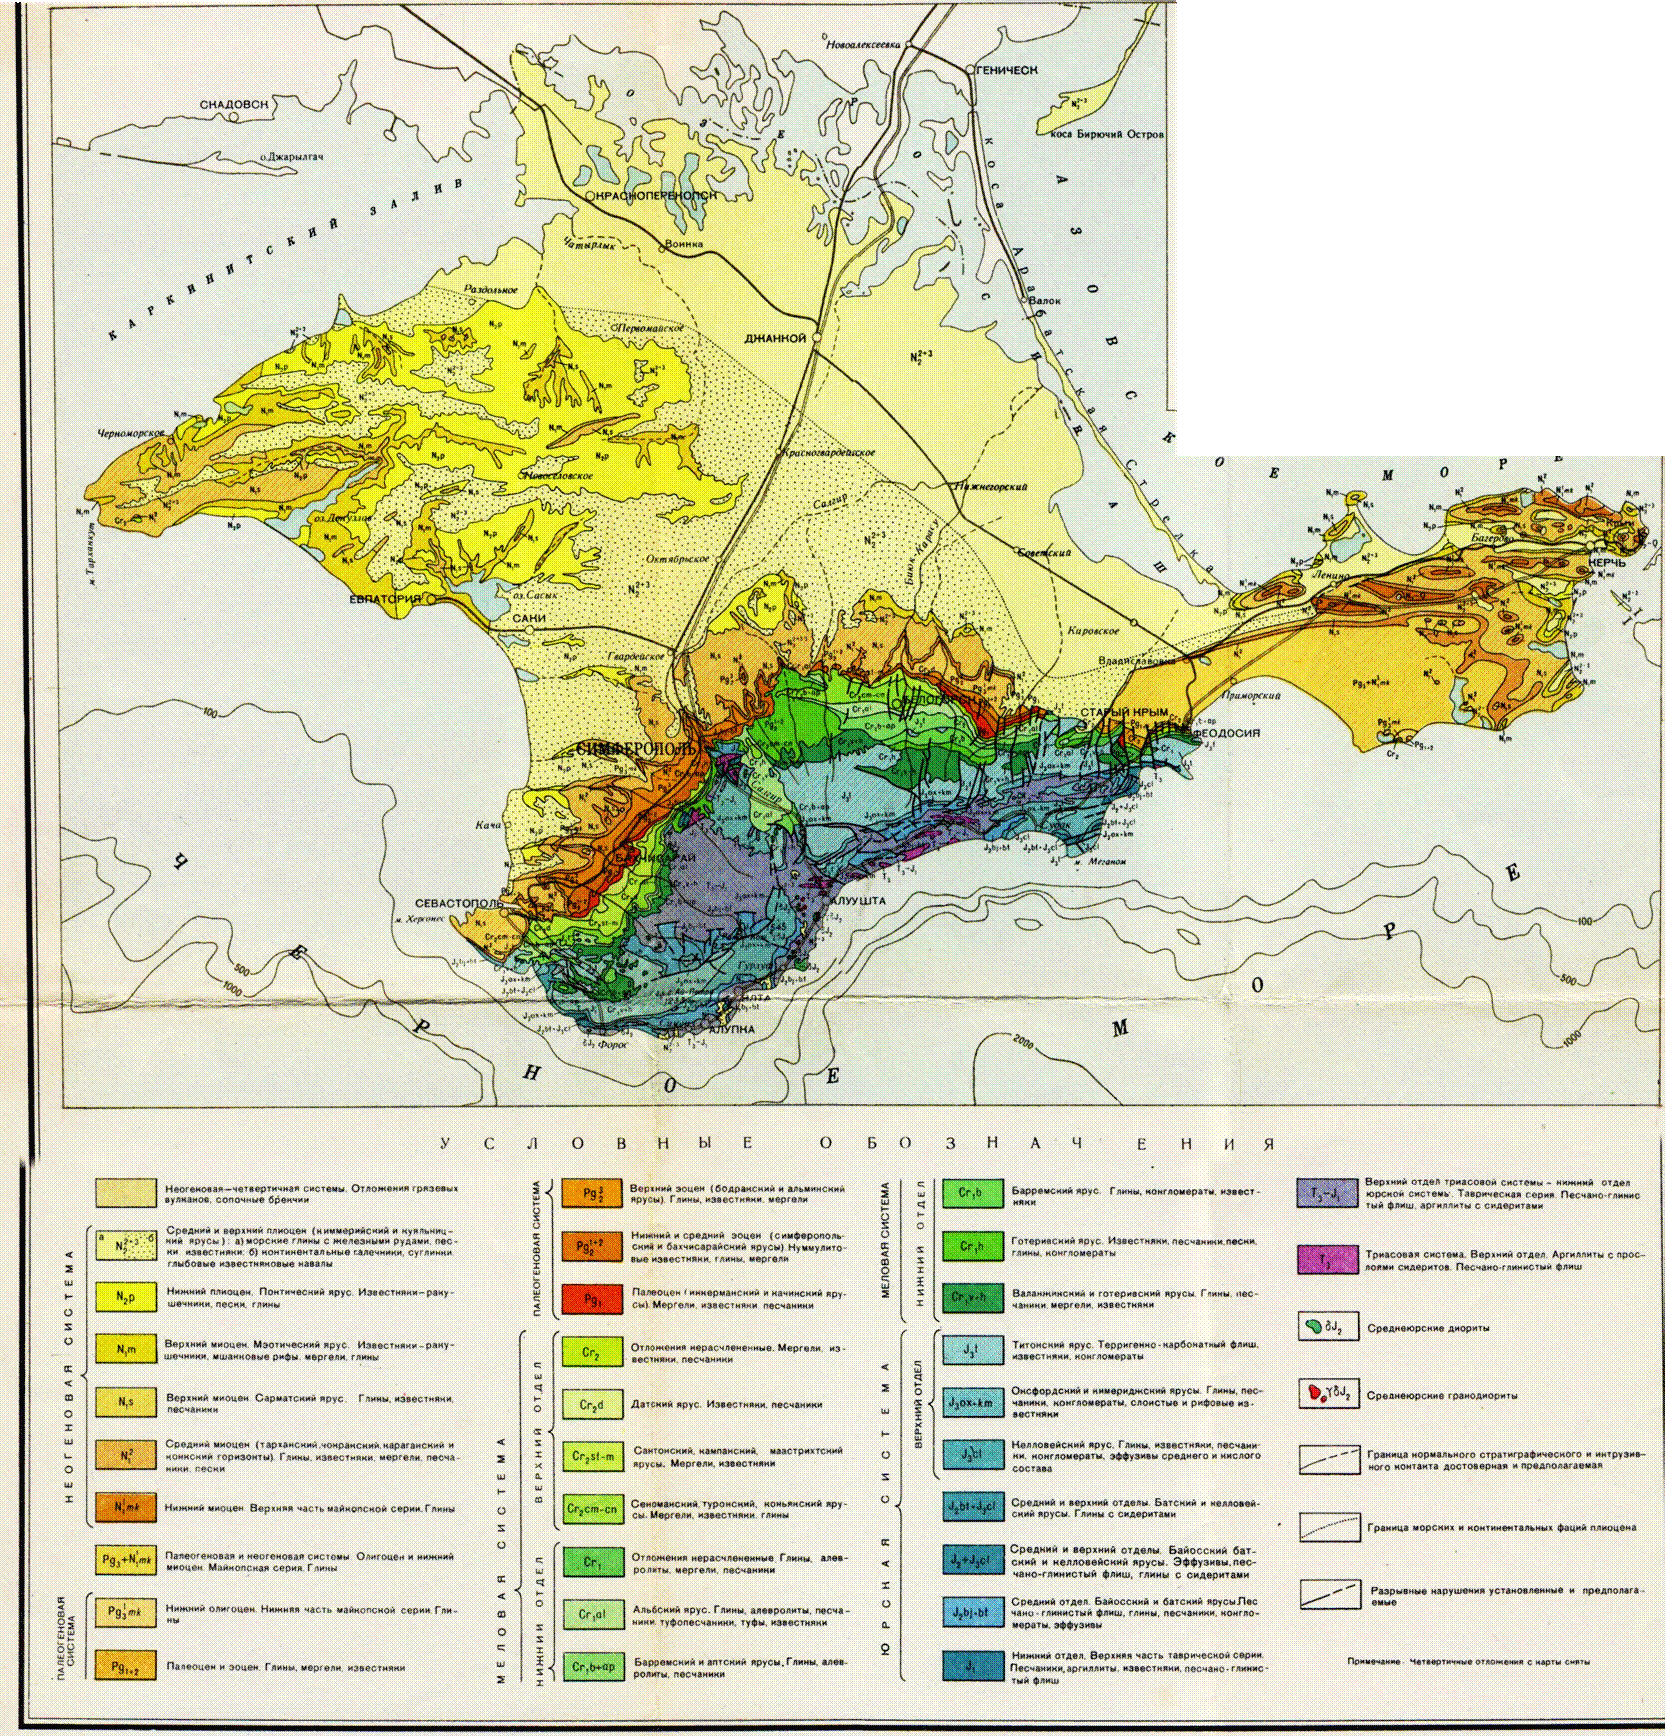Click the 'м. Меганом' cape label
1665x1736 pixels.
pyautogui.click(x=1101, y=861)
